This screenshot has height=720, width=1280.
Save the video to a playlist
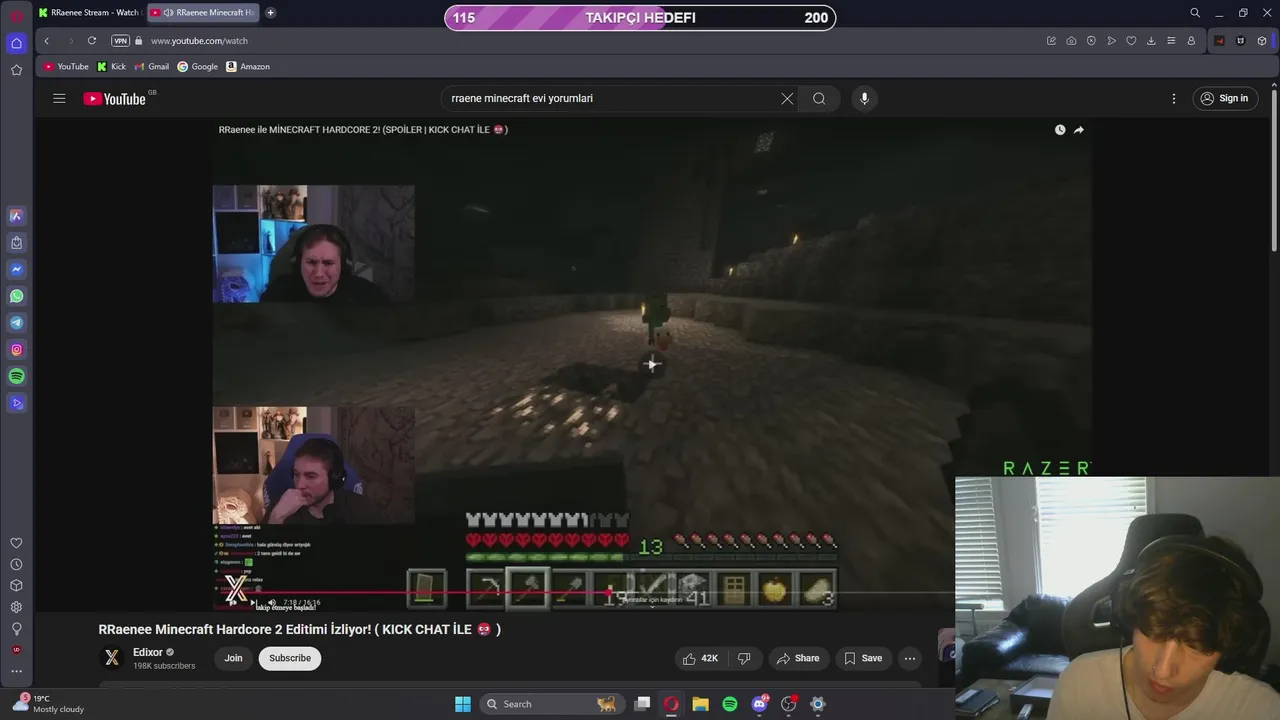click(x=863, y=658)
